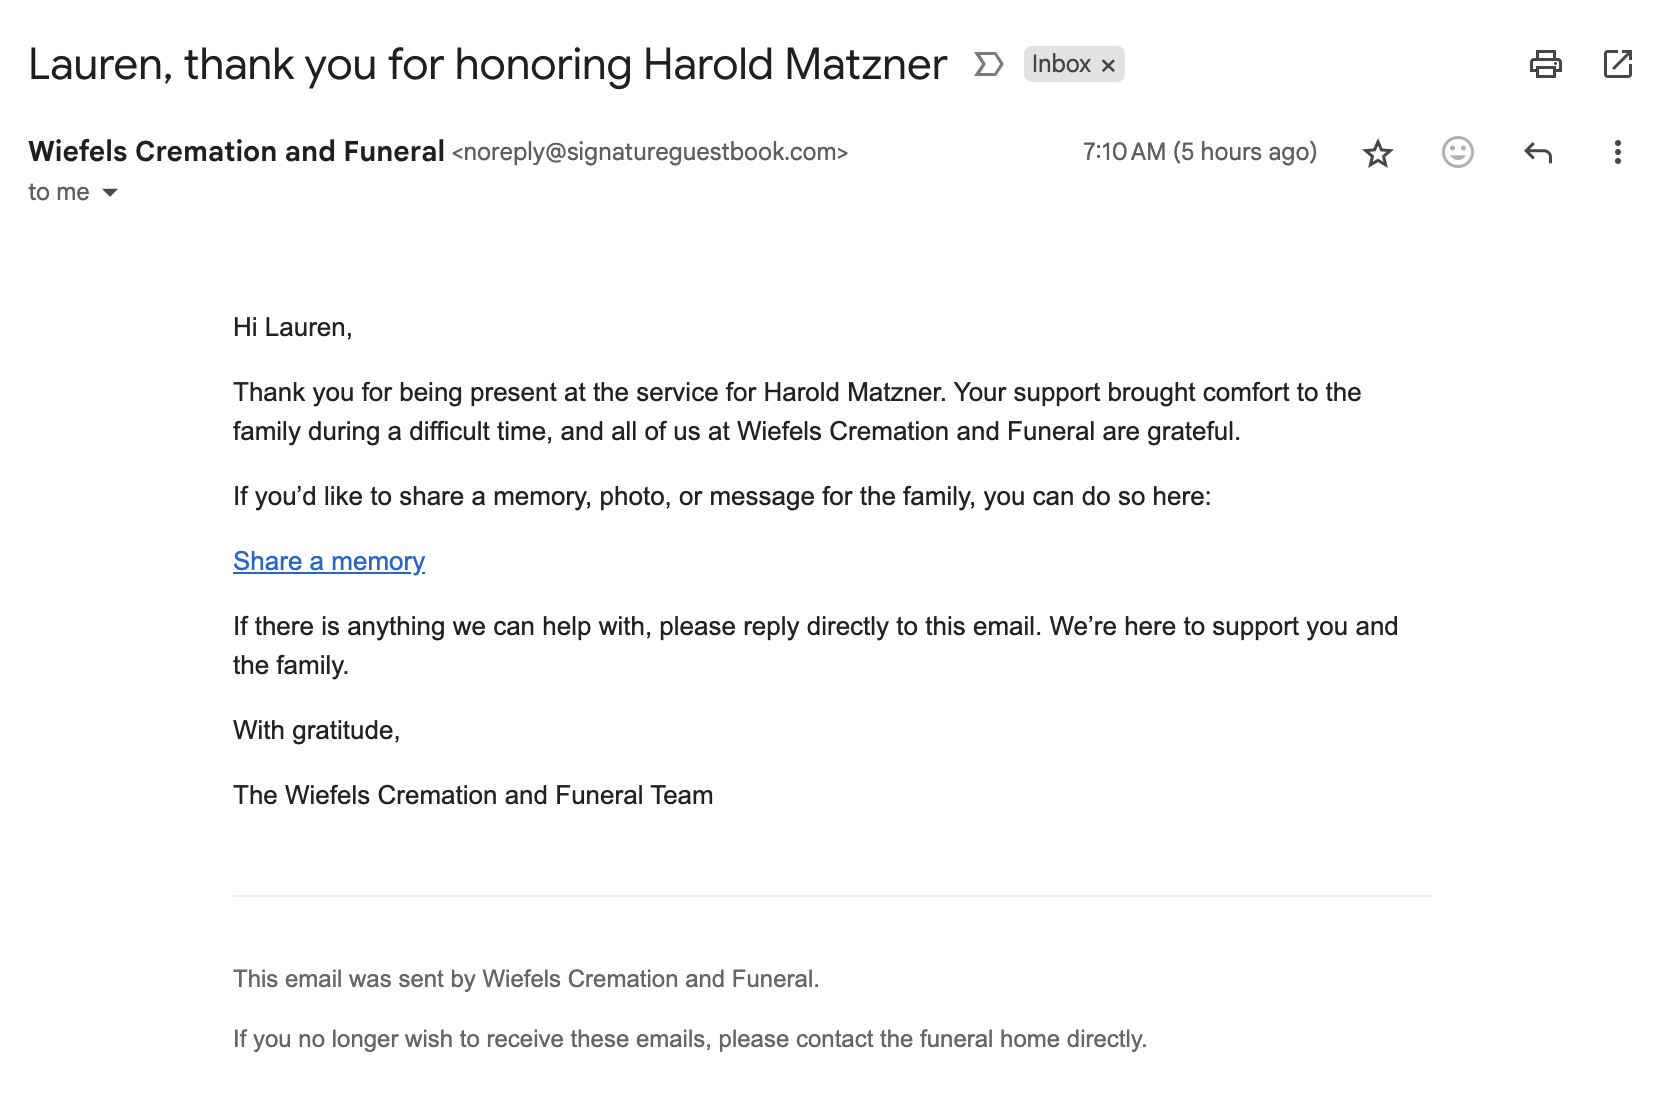Screen dimensions: 1664x1110
Task: Add an emoji reaction to the message
Action: click(1457, 152)
